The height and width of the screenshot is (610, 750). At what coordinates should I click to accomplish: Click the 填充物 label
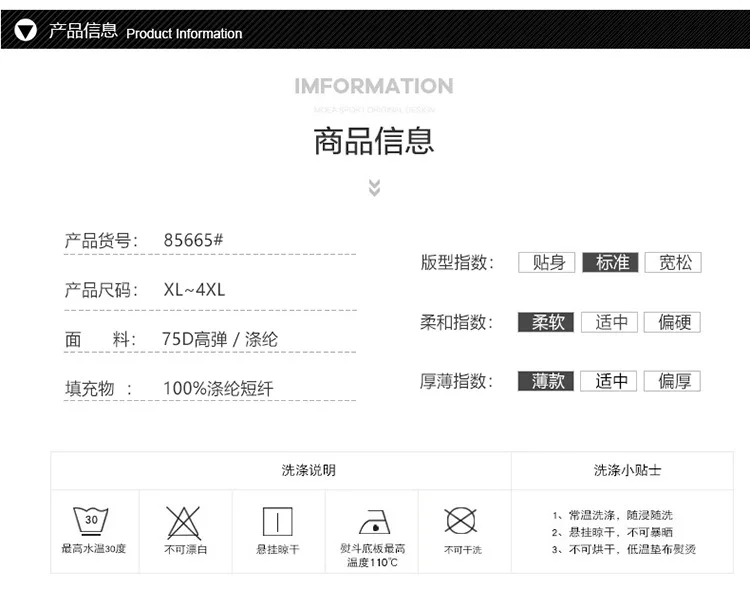coord(98,388)
